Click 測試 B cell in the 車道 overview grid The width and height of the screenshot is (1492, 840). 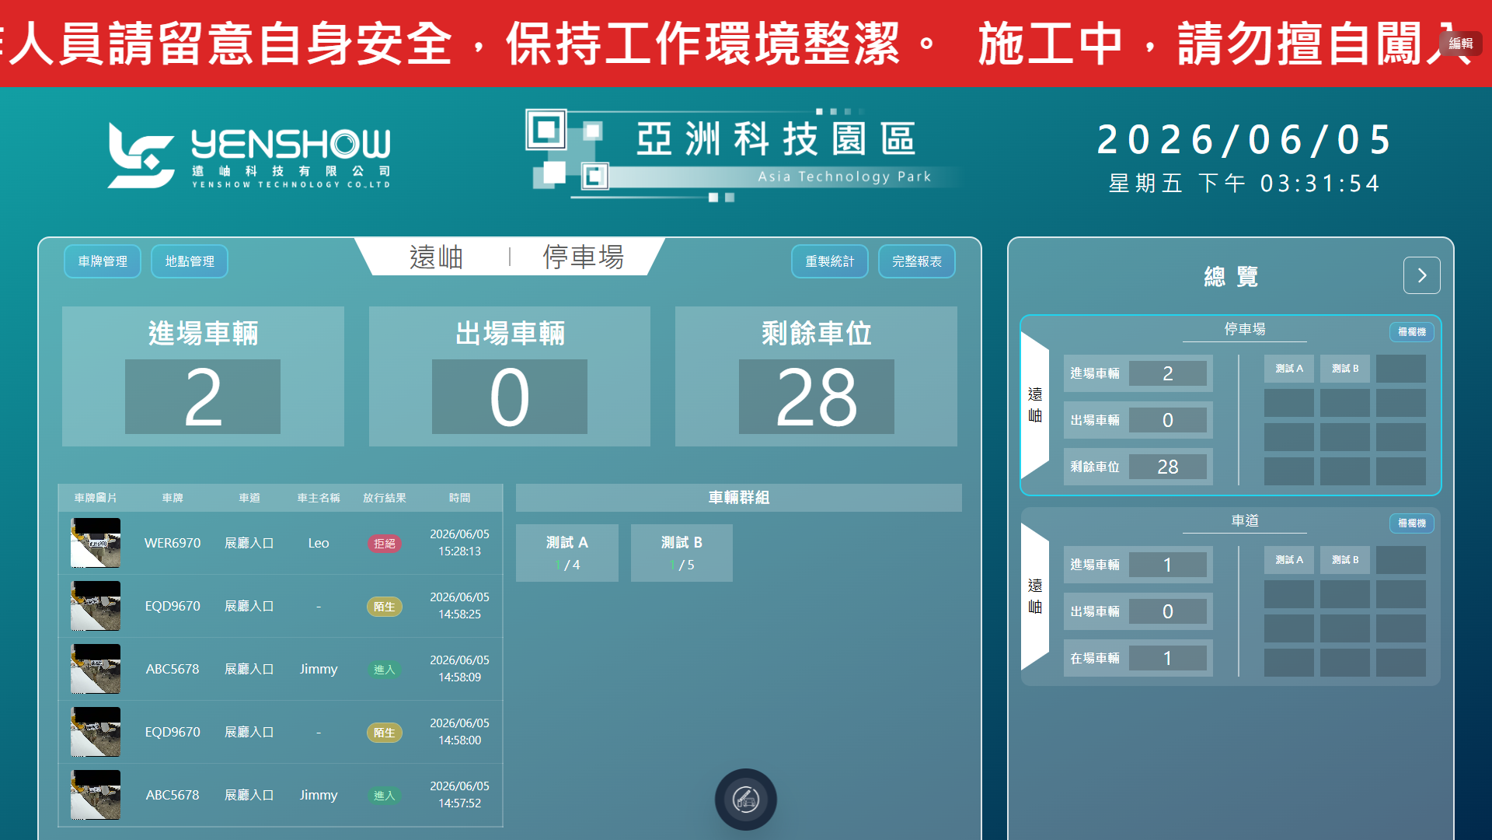tap(1345, 560)
